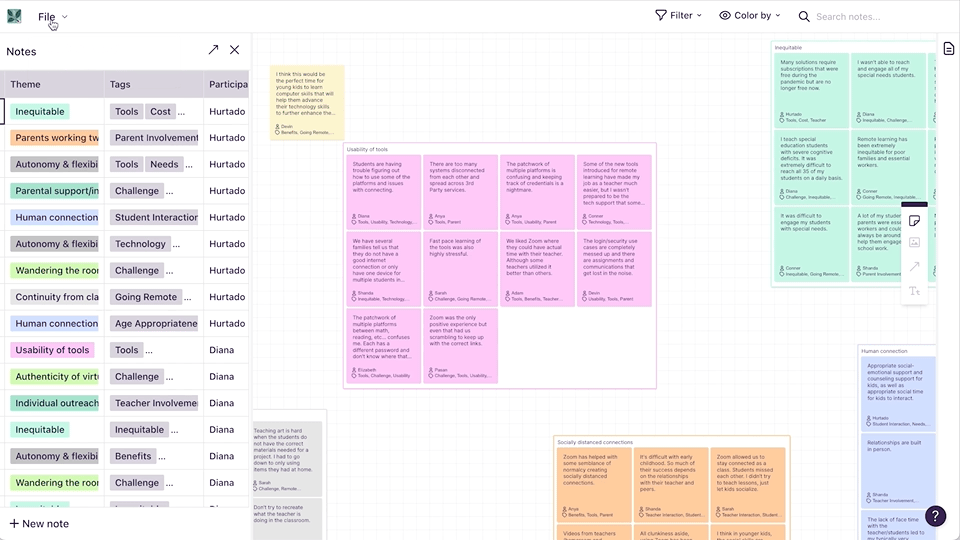The image size is (960, 540).
Task: Click the Benefits tag chip
Action: pyautogui.click(x=133, y=456)
